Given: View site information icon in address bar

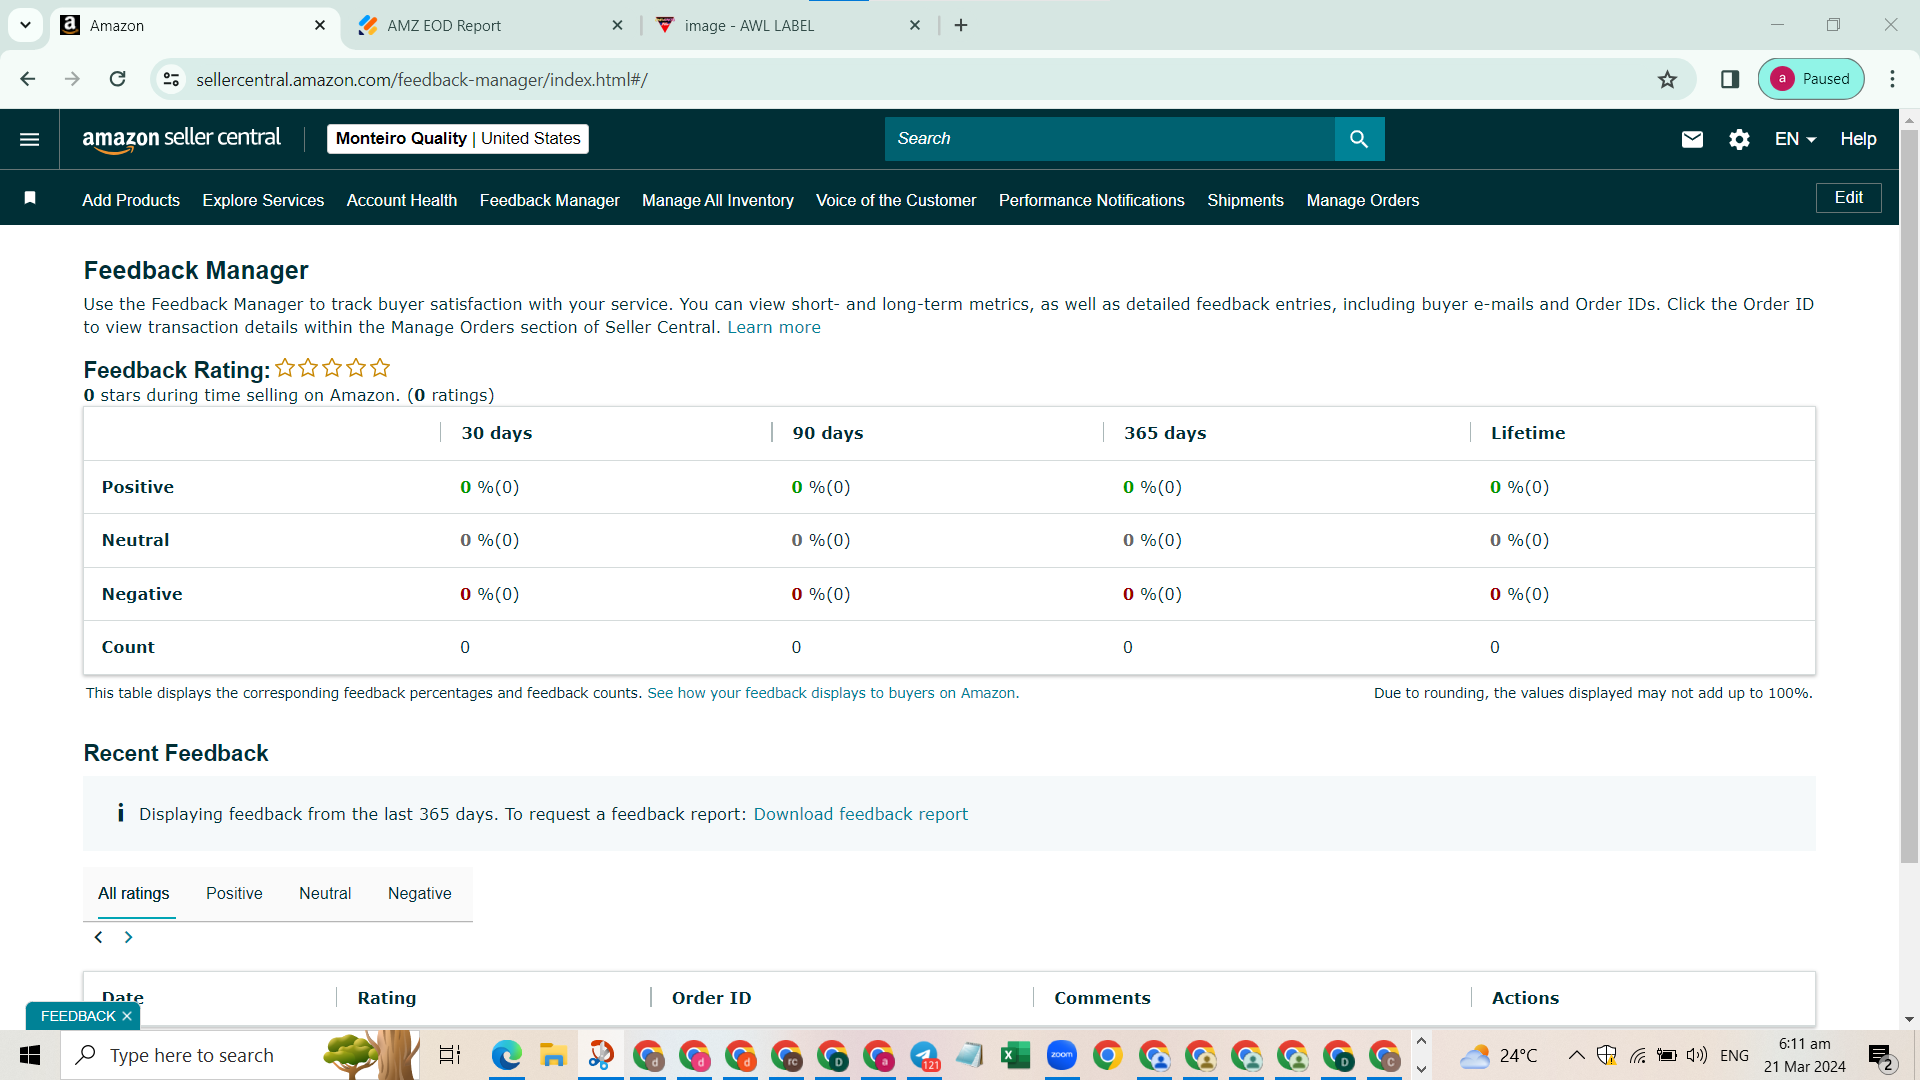Looking at the screenshot, I should (172, 79).
